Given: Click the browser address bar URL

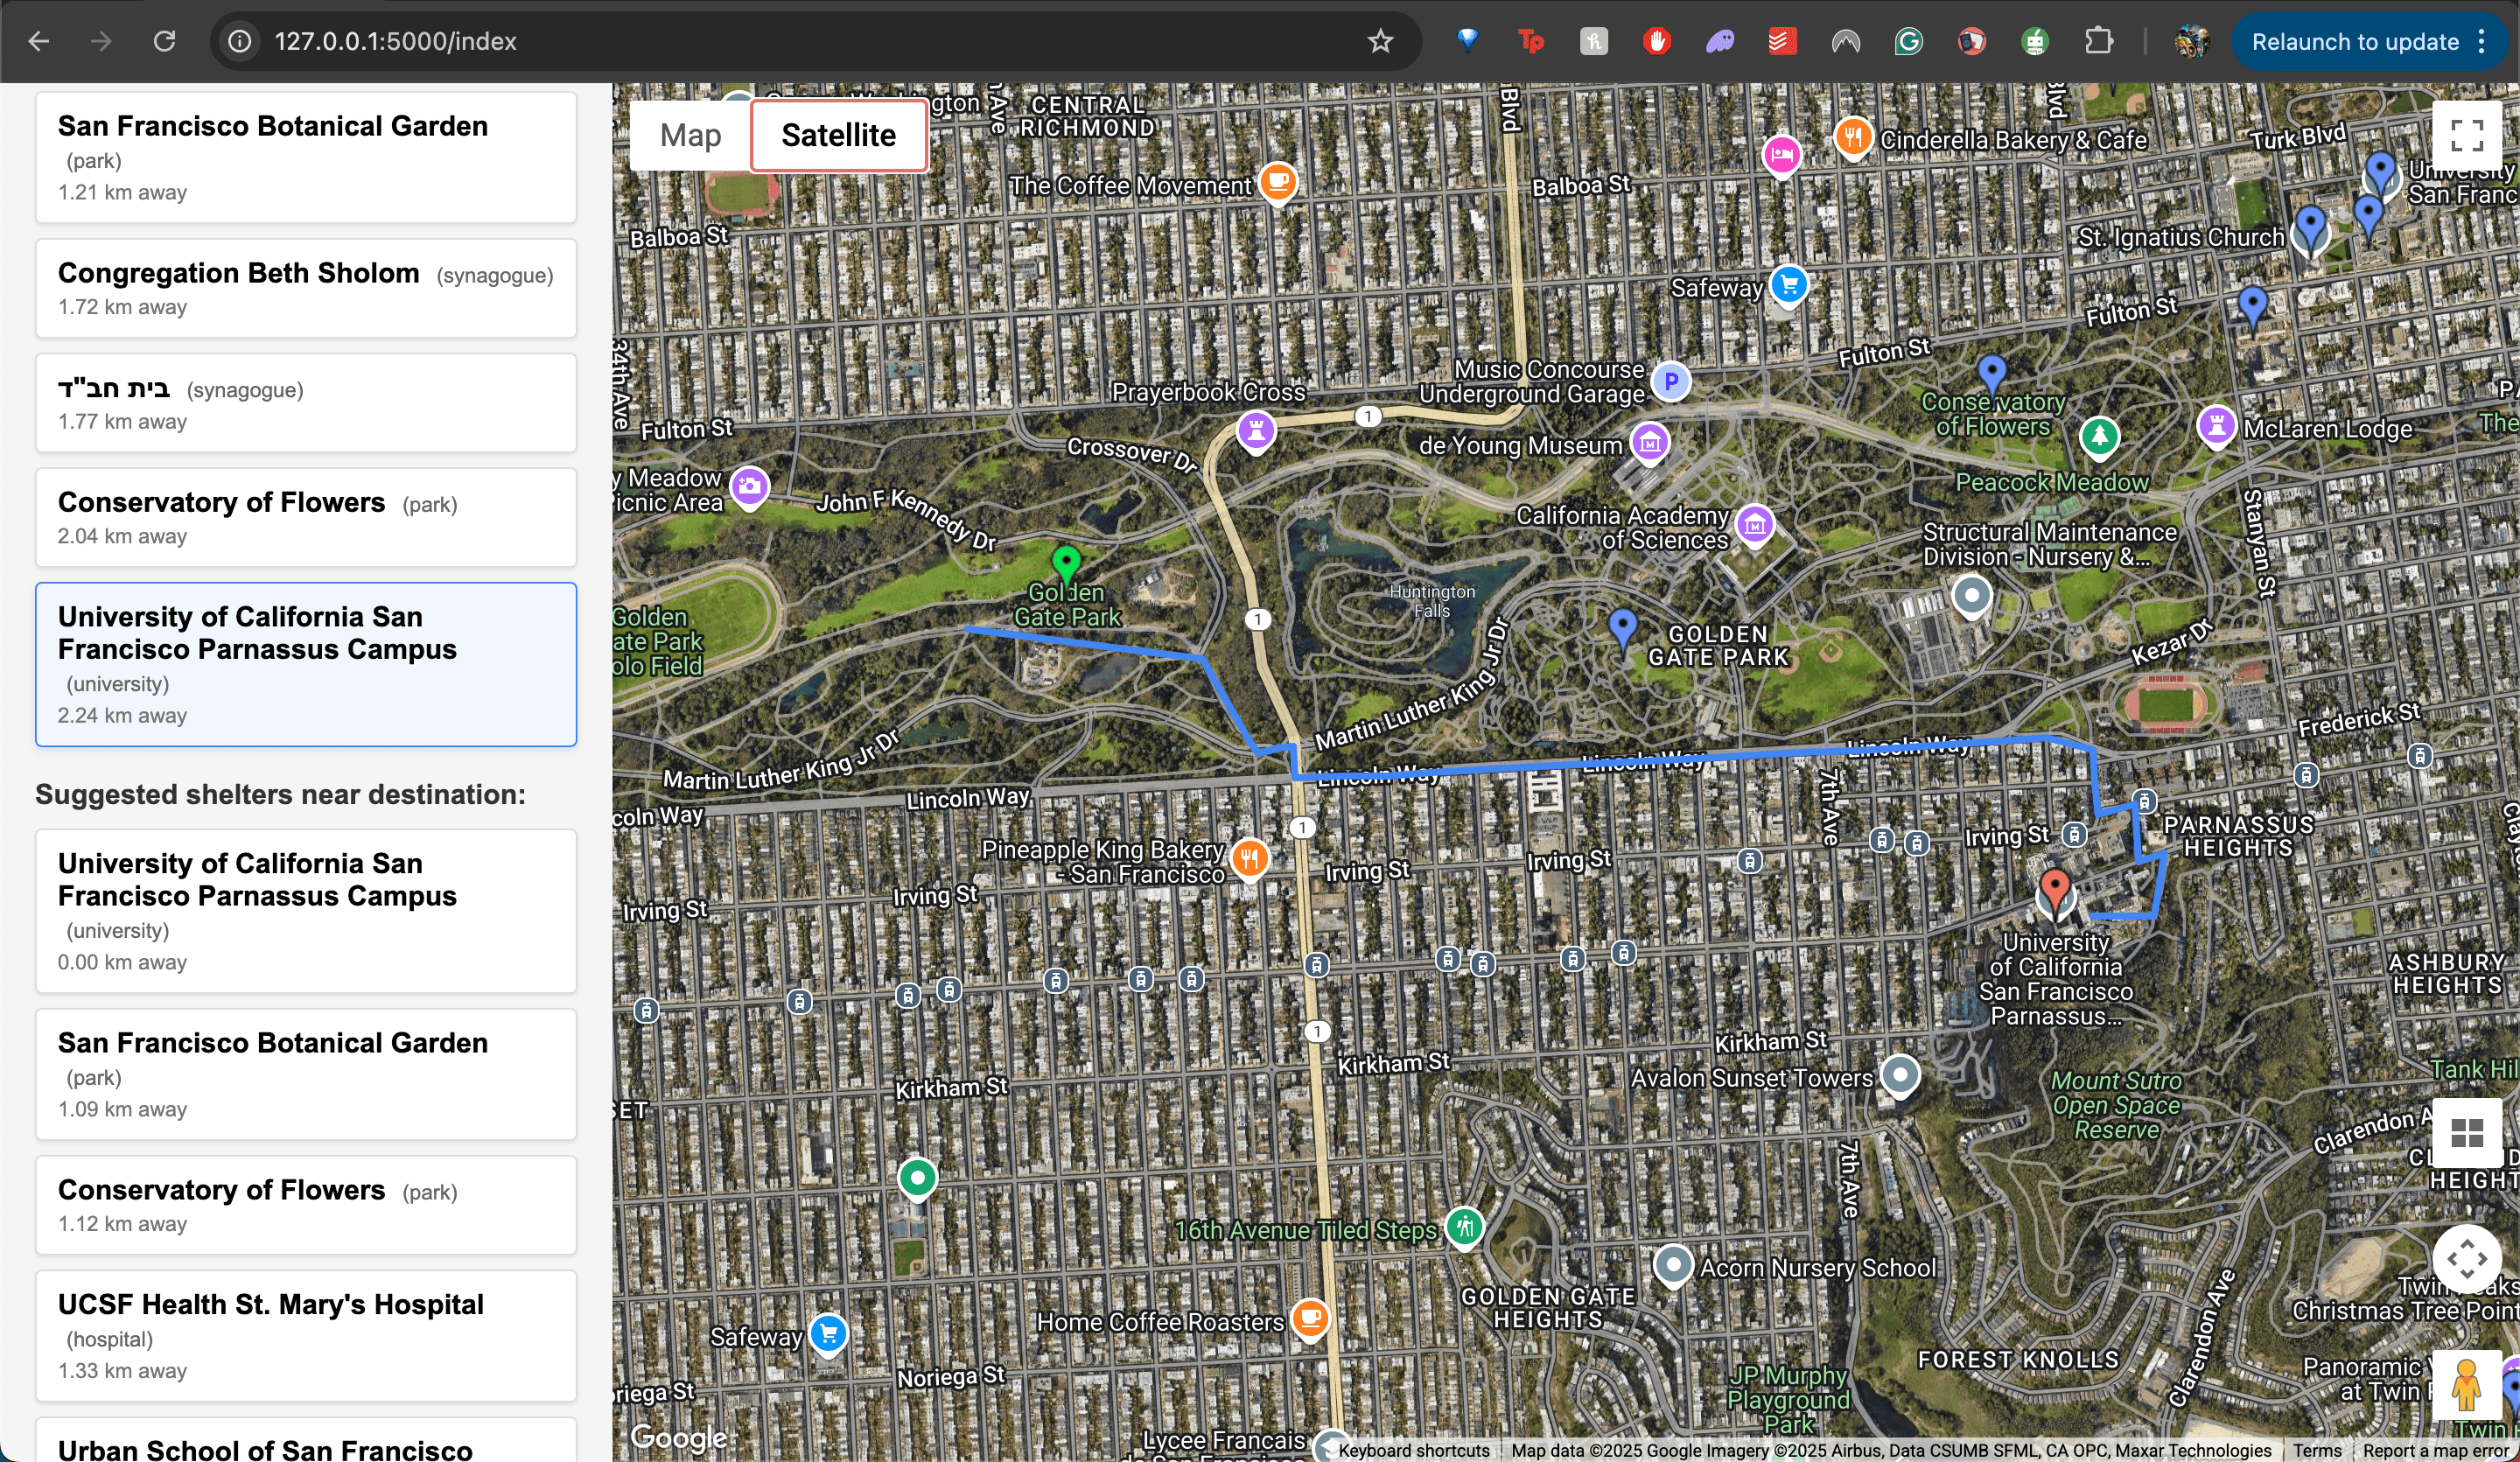Looking at the screenshot, I should 396,41.
